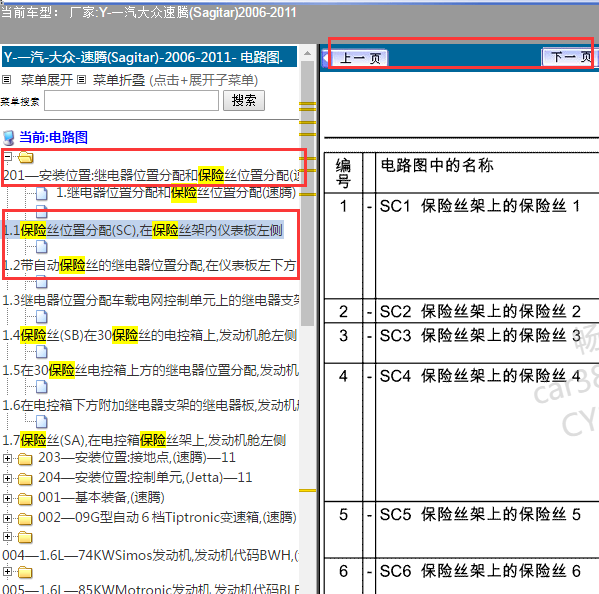Click the computer icon beside 当前:电路图

pyautogui.click(x=8, y=138)
